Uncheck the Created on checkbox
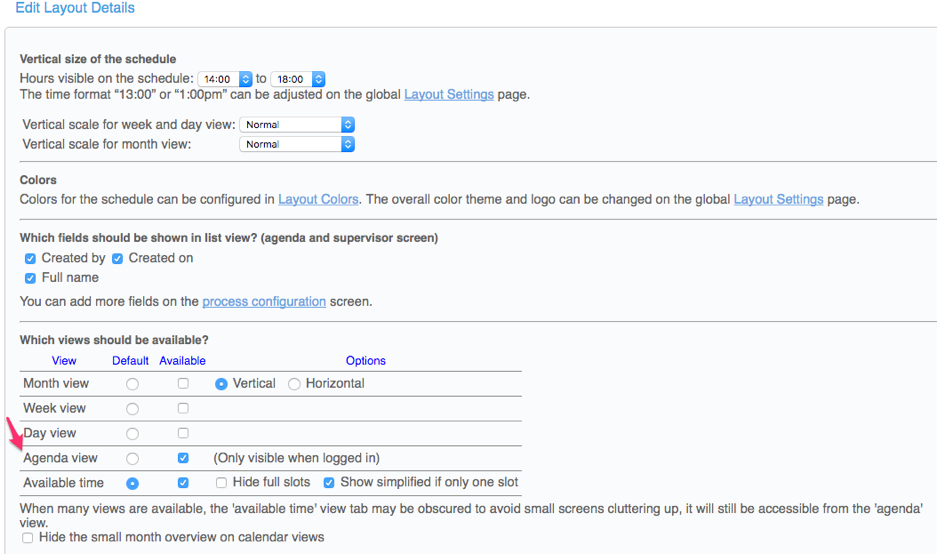 [117, 258]
